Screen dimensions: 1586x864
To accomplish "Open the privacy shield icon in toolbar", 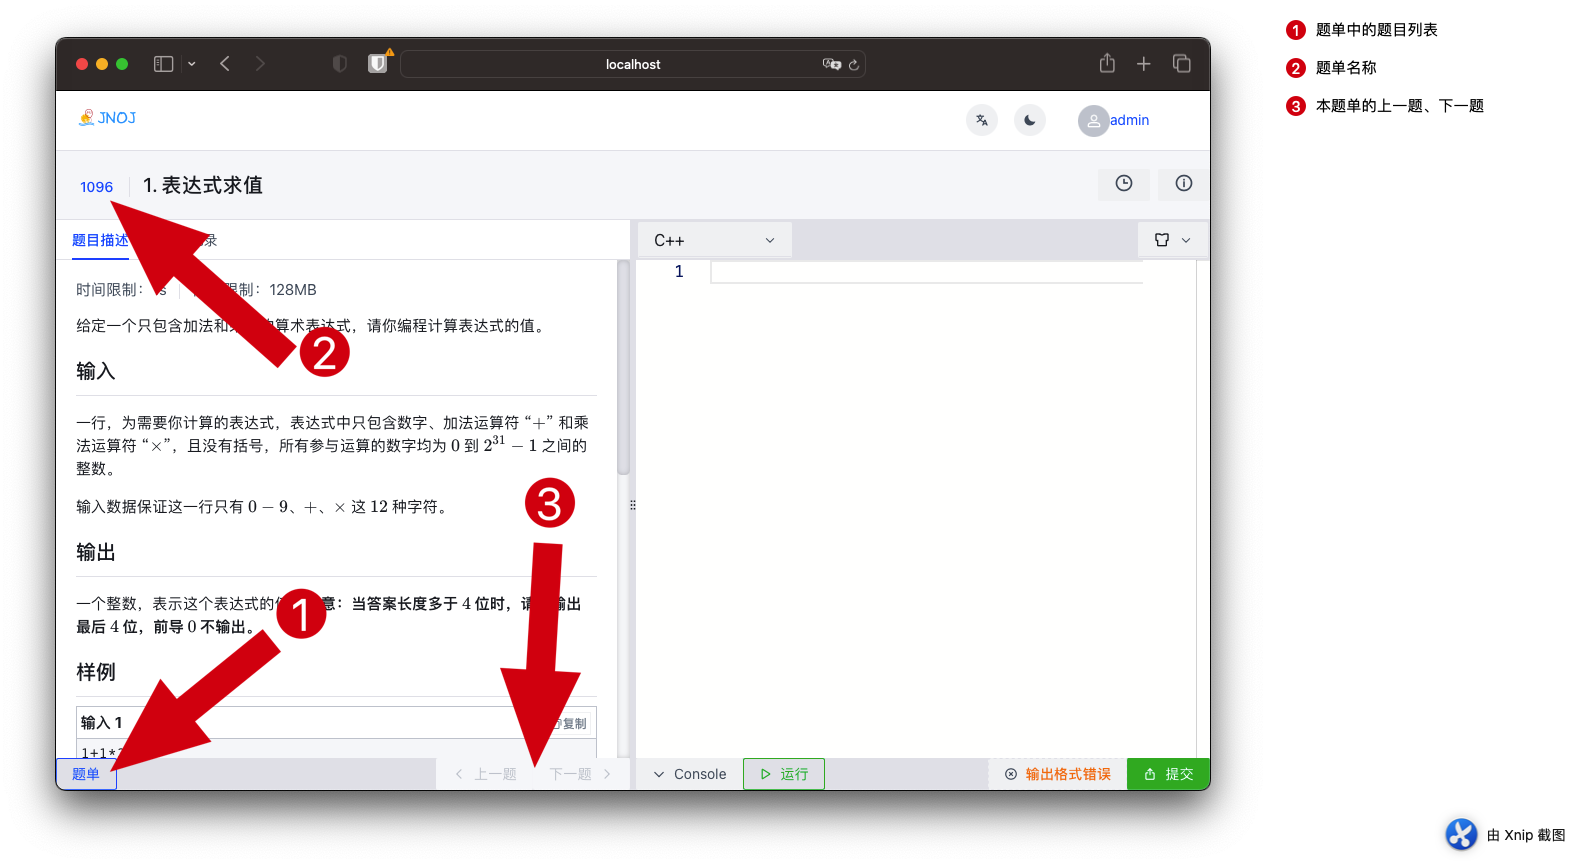I will tap(340, 64).
